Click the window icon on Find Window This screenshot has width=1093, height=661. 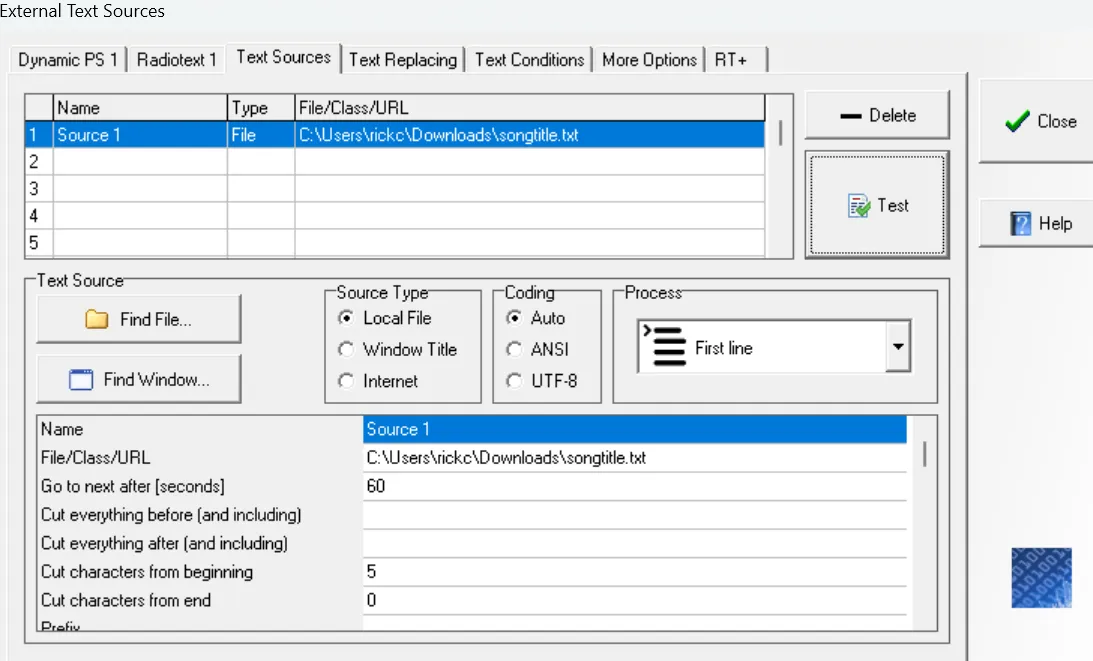[x=81, y=380]
